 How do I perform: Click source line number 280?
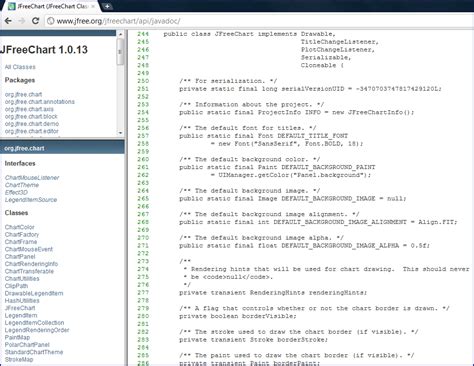coord(143,316)
